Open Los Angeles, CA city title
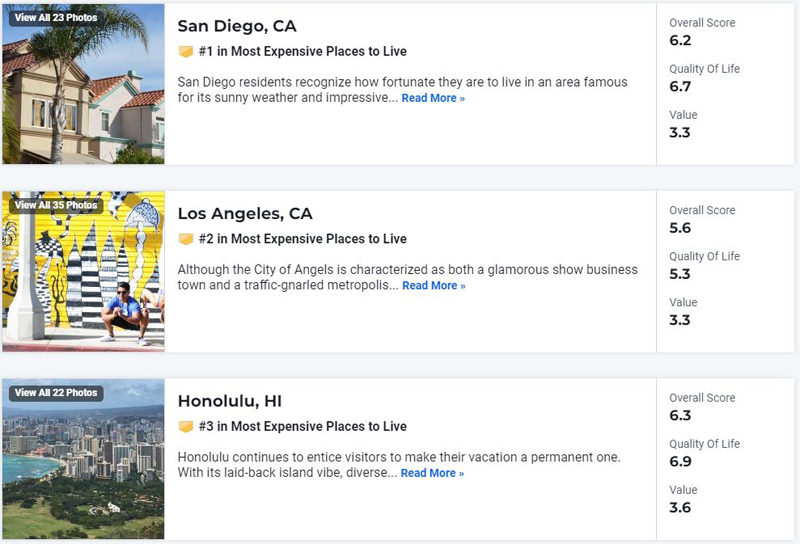Viewport: 800px width, 544px height. [x=245, y=213]
